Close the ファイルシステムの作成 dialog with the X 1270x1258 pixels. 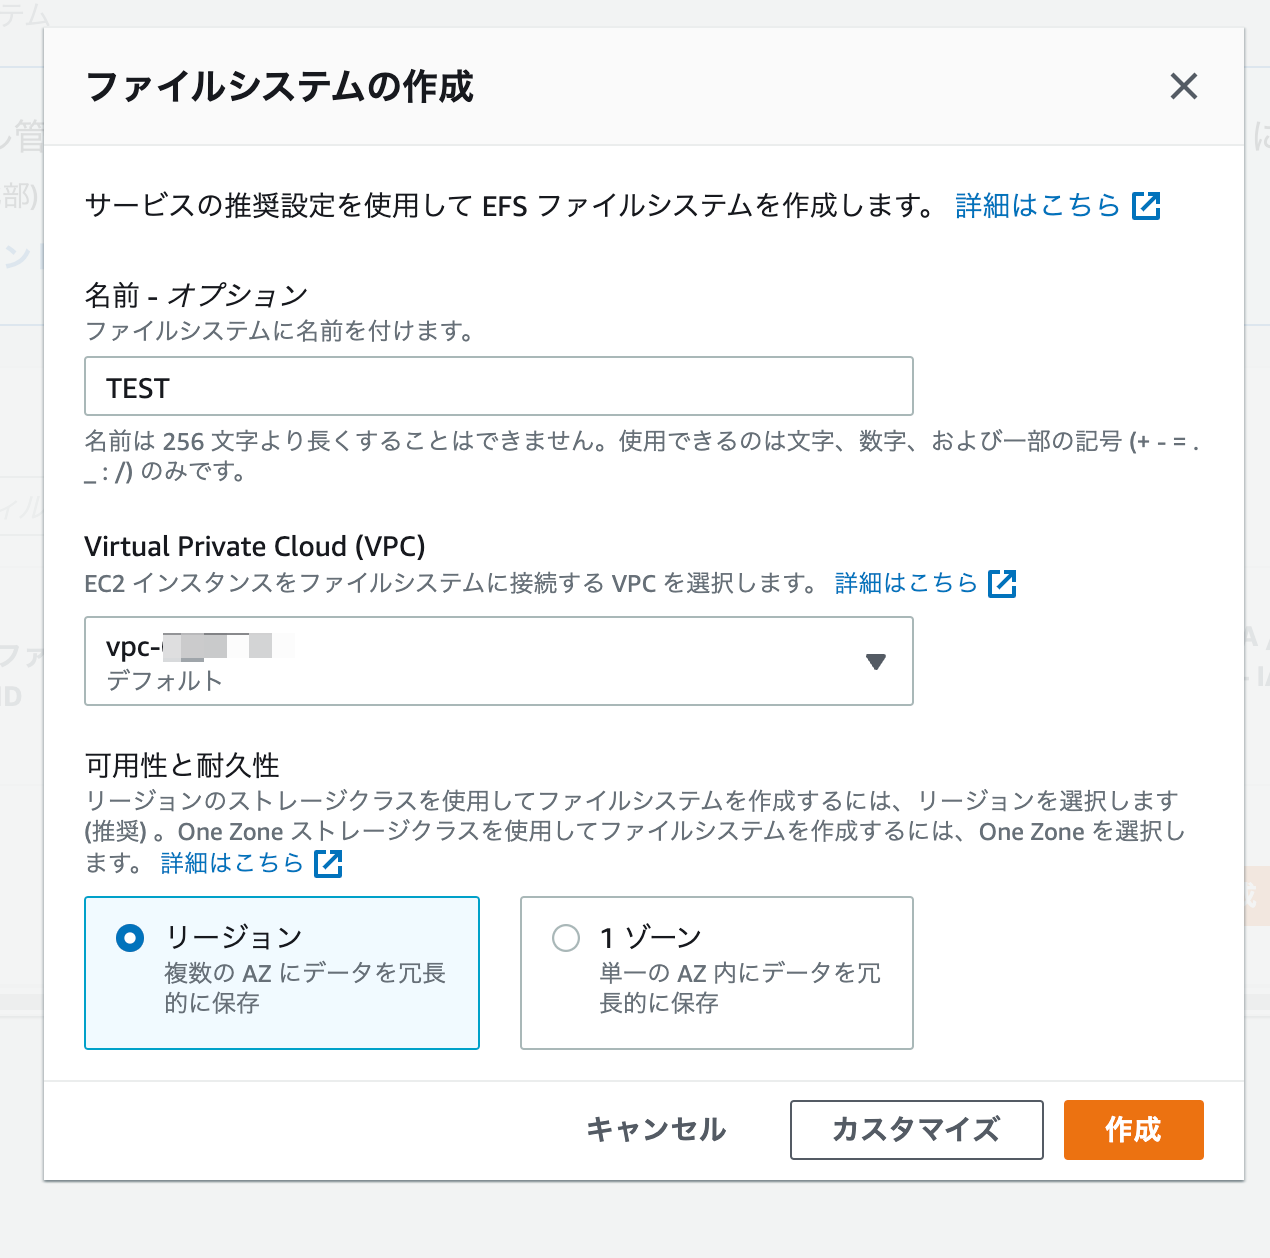(x=1183, y=87)
